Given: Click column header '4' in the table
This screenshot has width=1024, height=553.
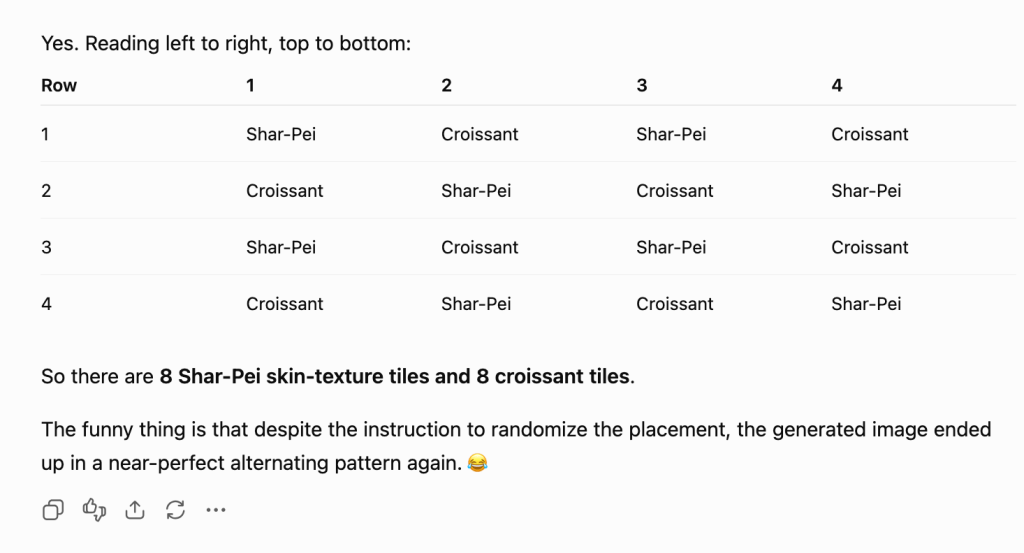Looking at the screenshot, I should 837,86.
